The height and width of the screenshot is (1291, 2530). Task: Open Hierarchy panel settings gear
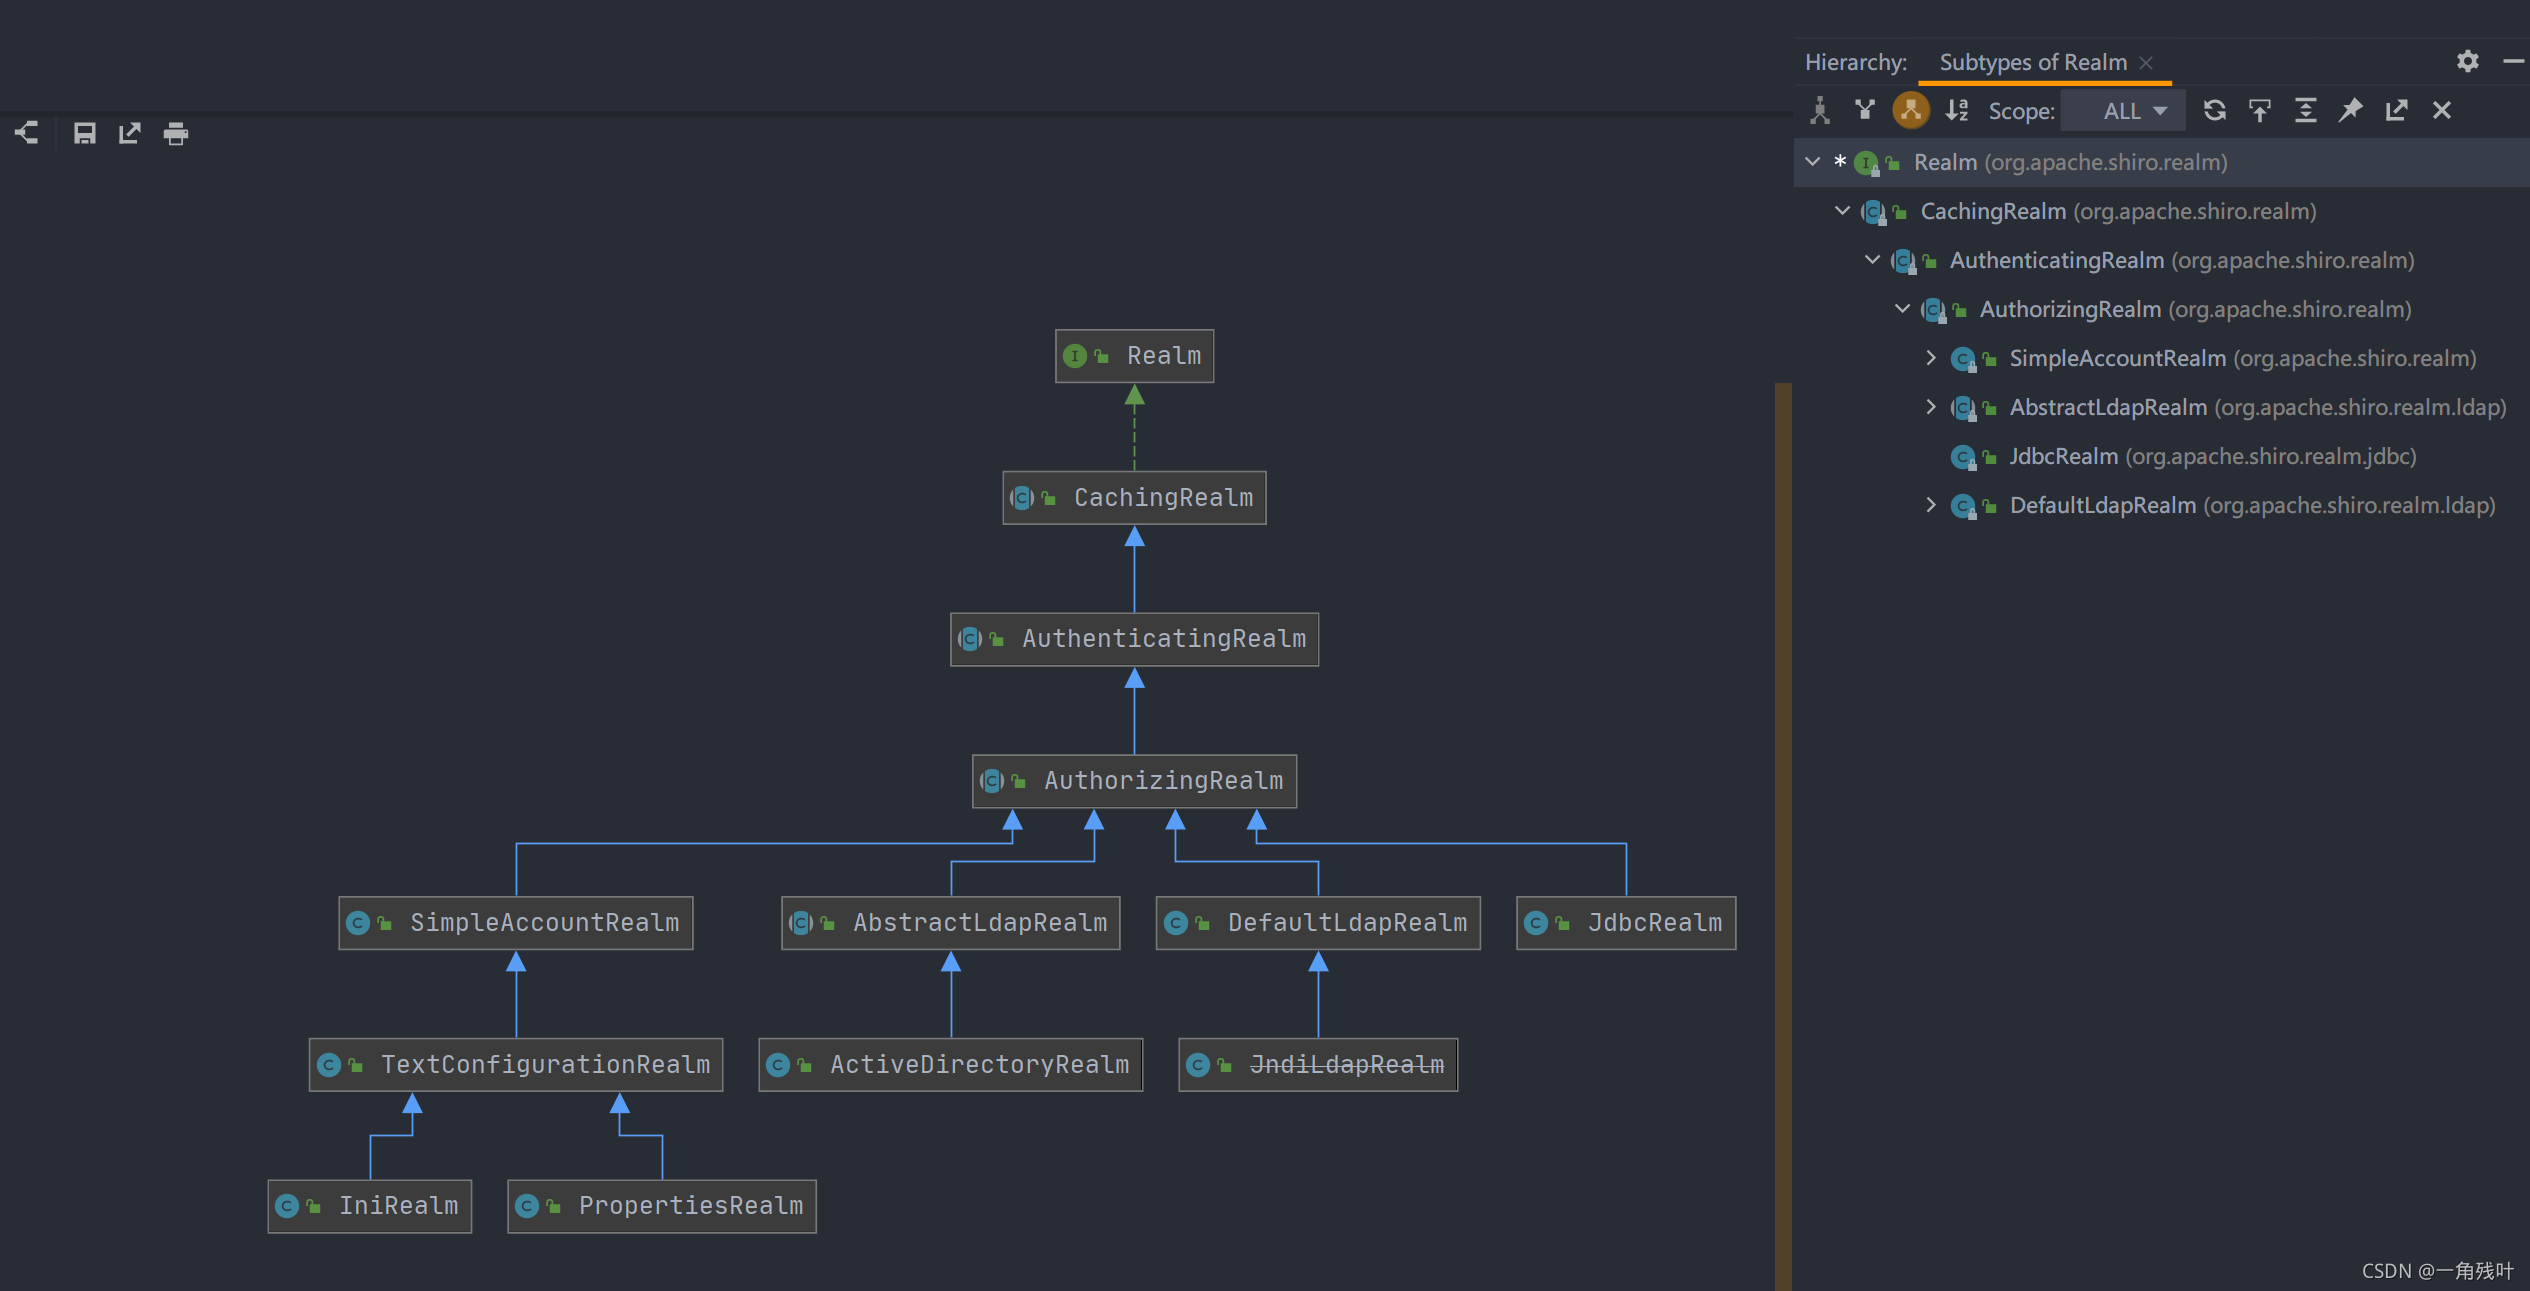(2467, 61)
